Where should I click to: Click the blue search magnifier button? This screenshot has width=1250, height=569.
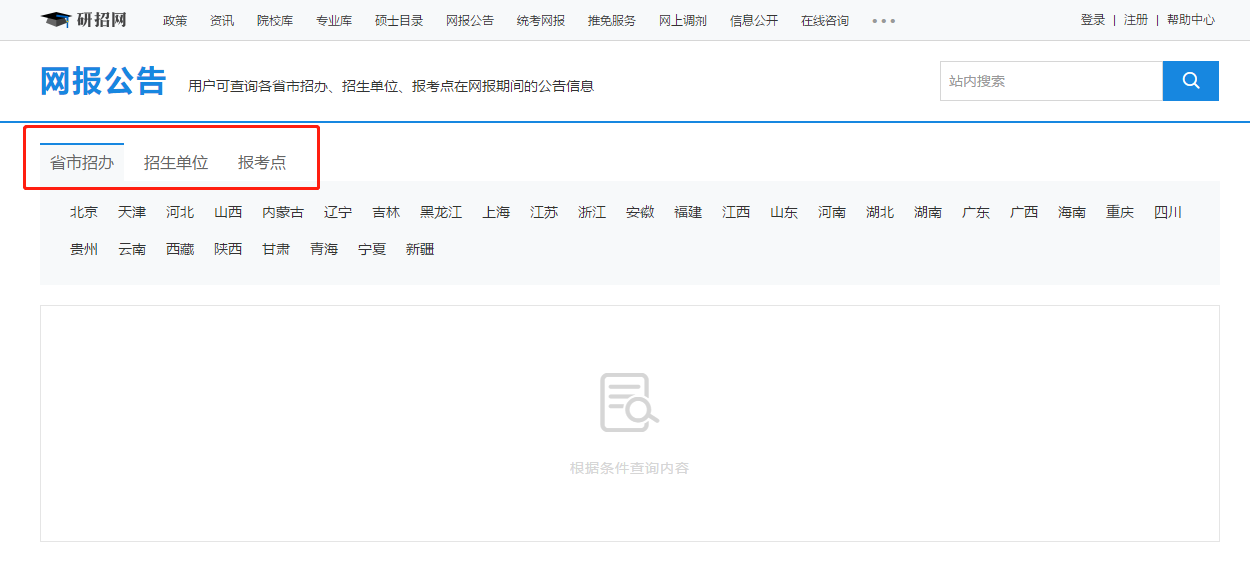tap(1190, 81)
